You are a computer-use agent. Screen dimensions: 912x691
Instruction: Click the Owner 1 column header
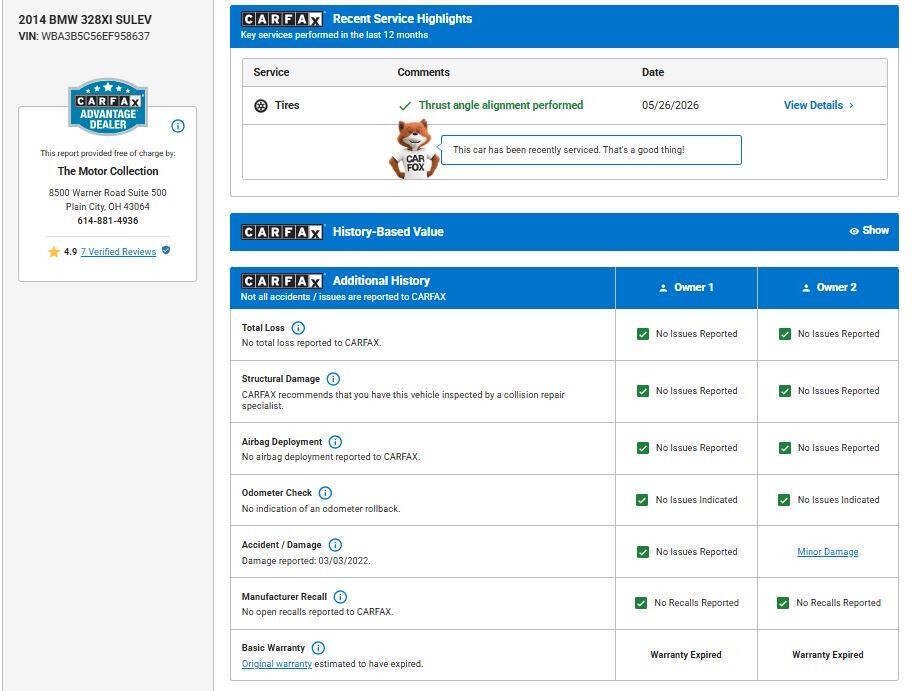[x=686, y=288]
